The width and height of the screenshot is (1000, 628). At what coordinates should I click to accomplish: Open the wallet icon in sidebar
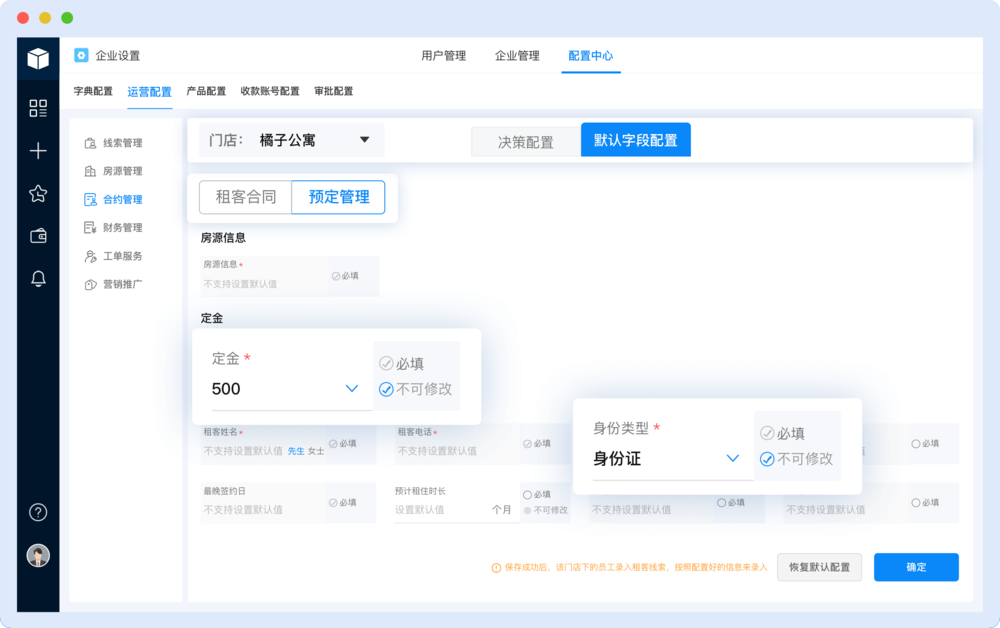(38, 236)
